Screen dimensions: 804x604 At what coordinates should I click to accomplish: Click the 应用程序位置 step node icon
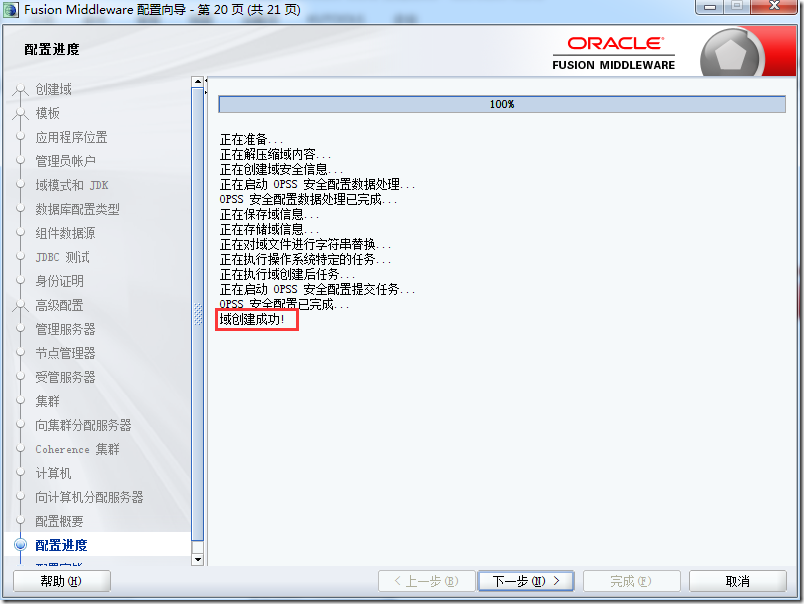[21, 136]
